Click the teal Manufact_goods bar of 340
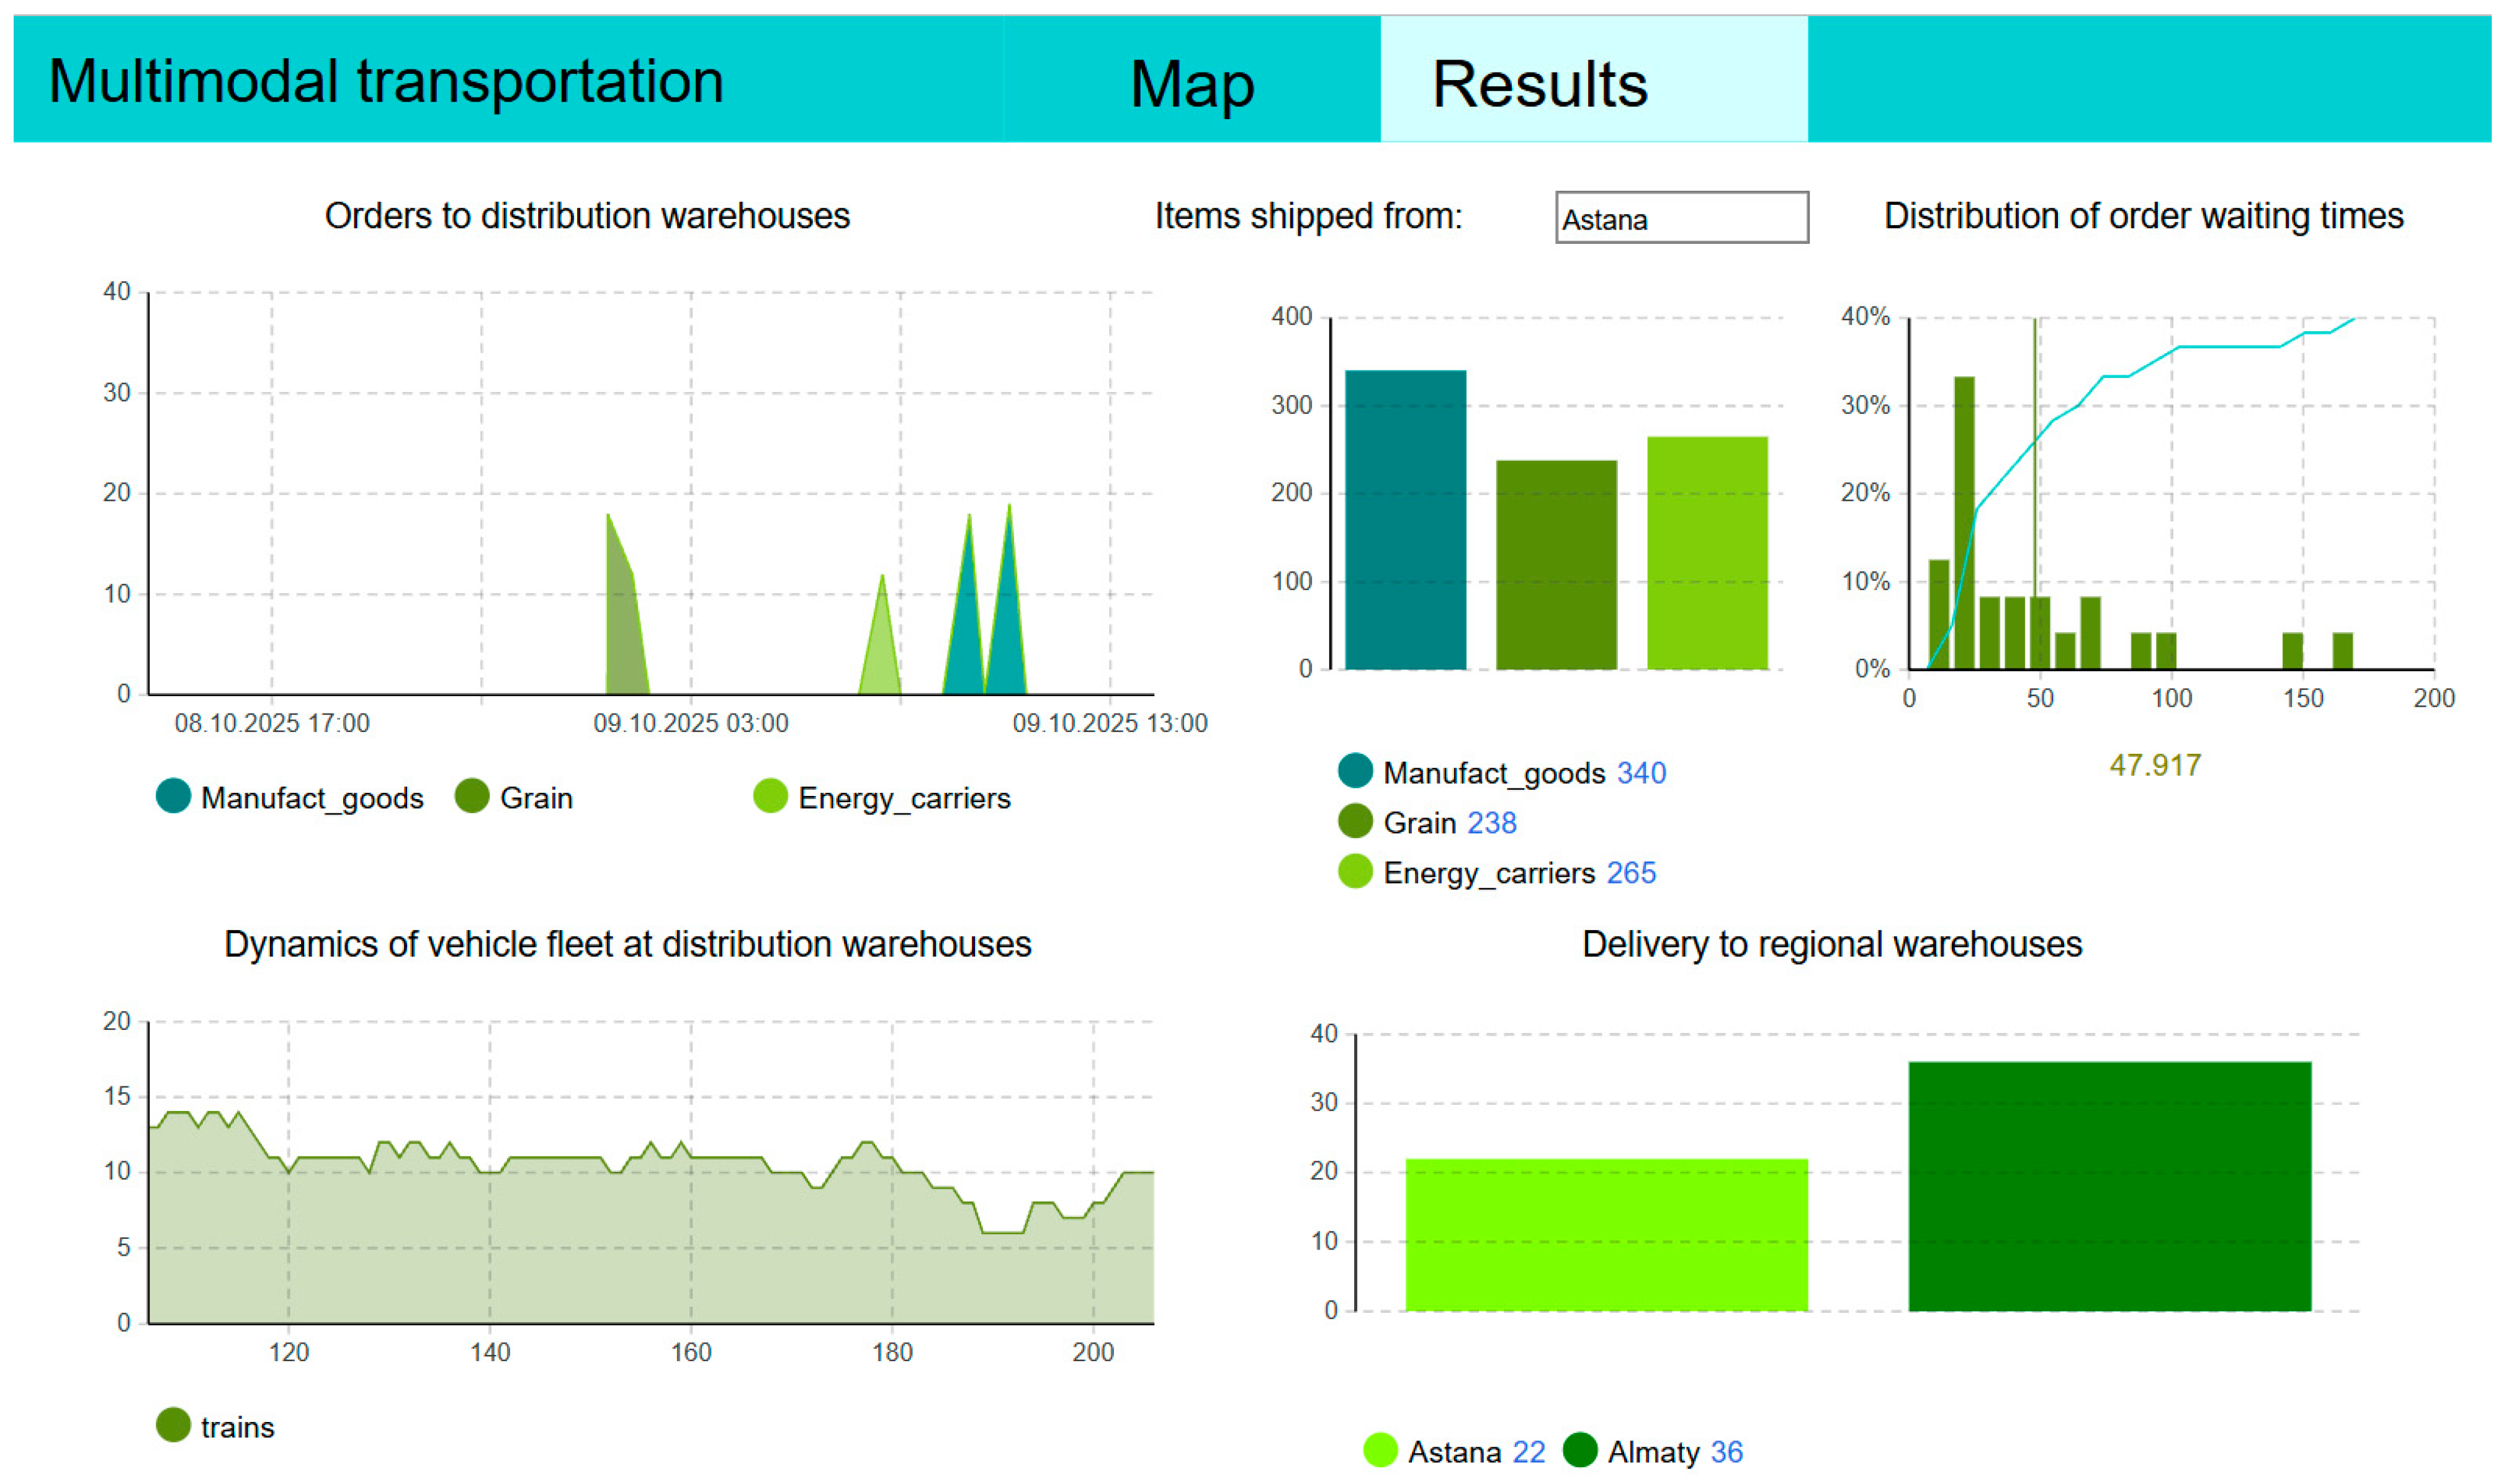This screenshot has width=2506, height=1484. pos(1405,520)
